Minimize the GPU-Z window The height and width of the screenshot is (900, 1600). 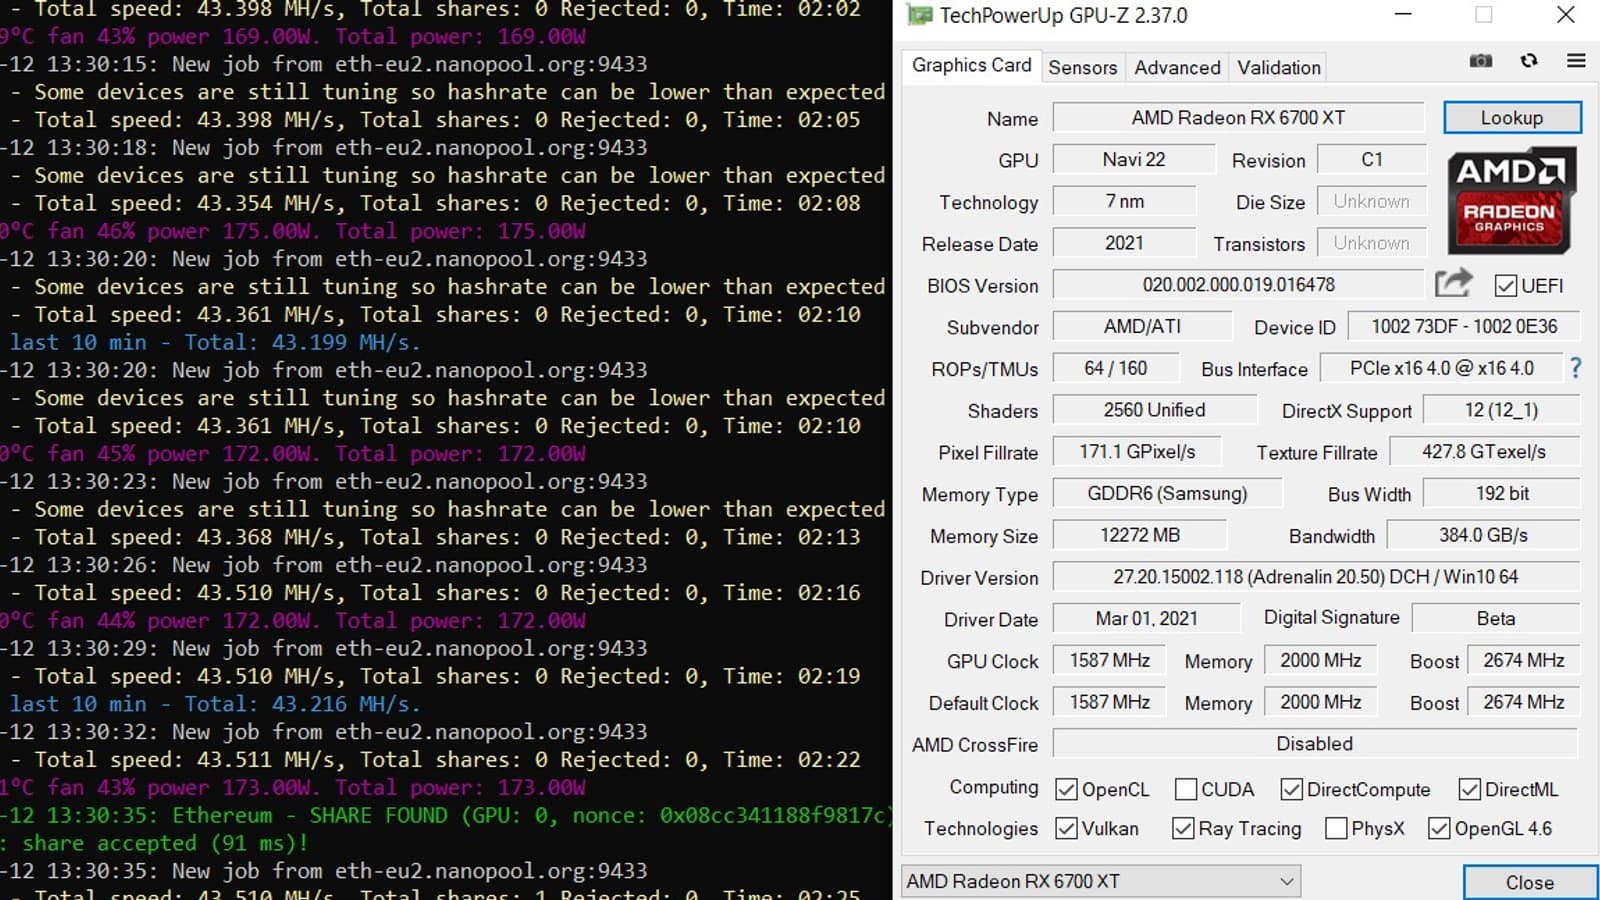point(1403,15)
